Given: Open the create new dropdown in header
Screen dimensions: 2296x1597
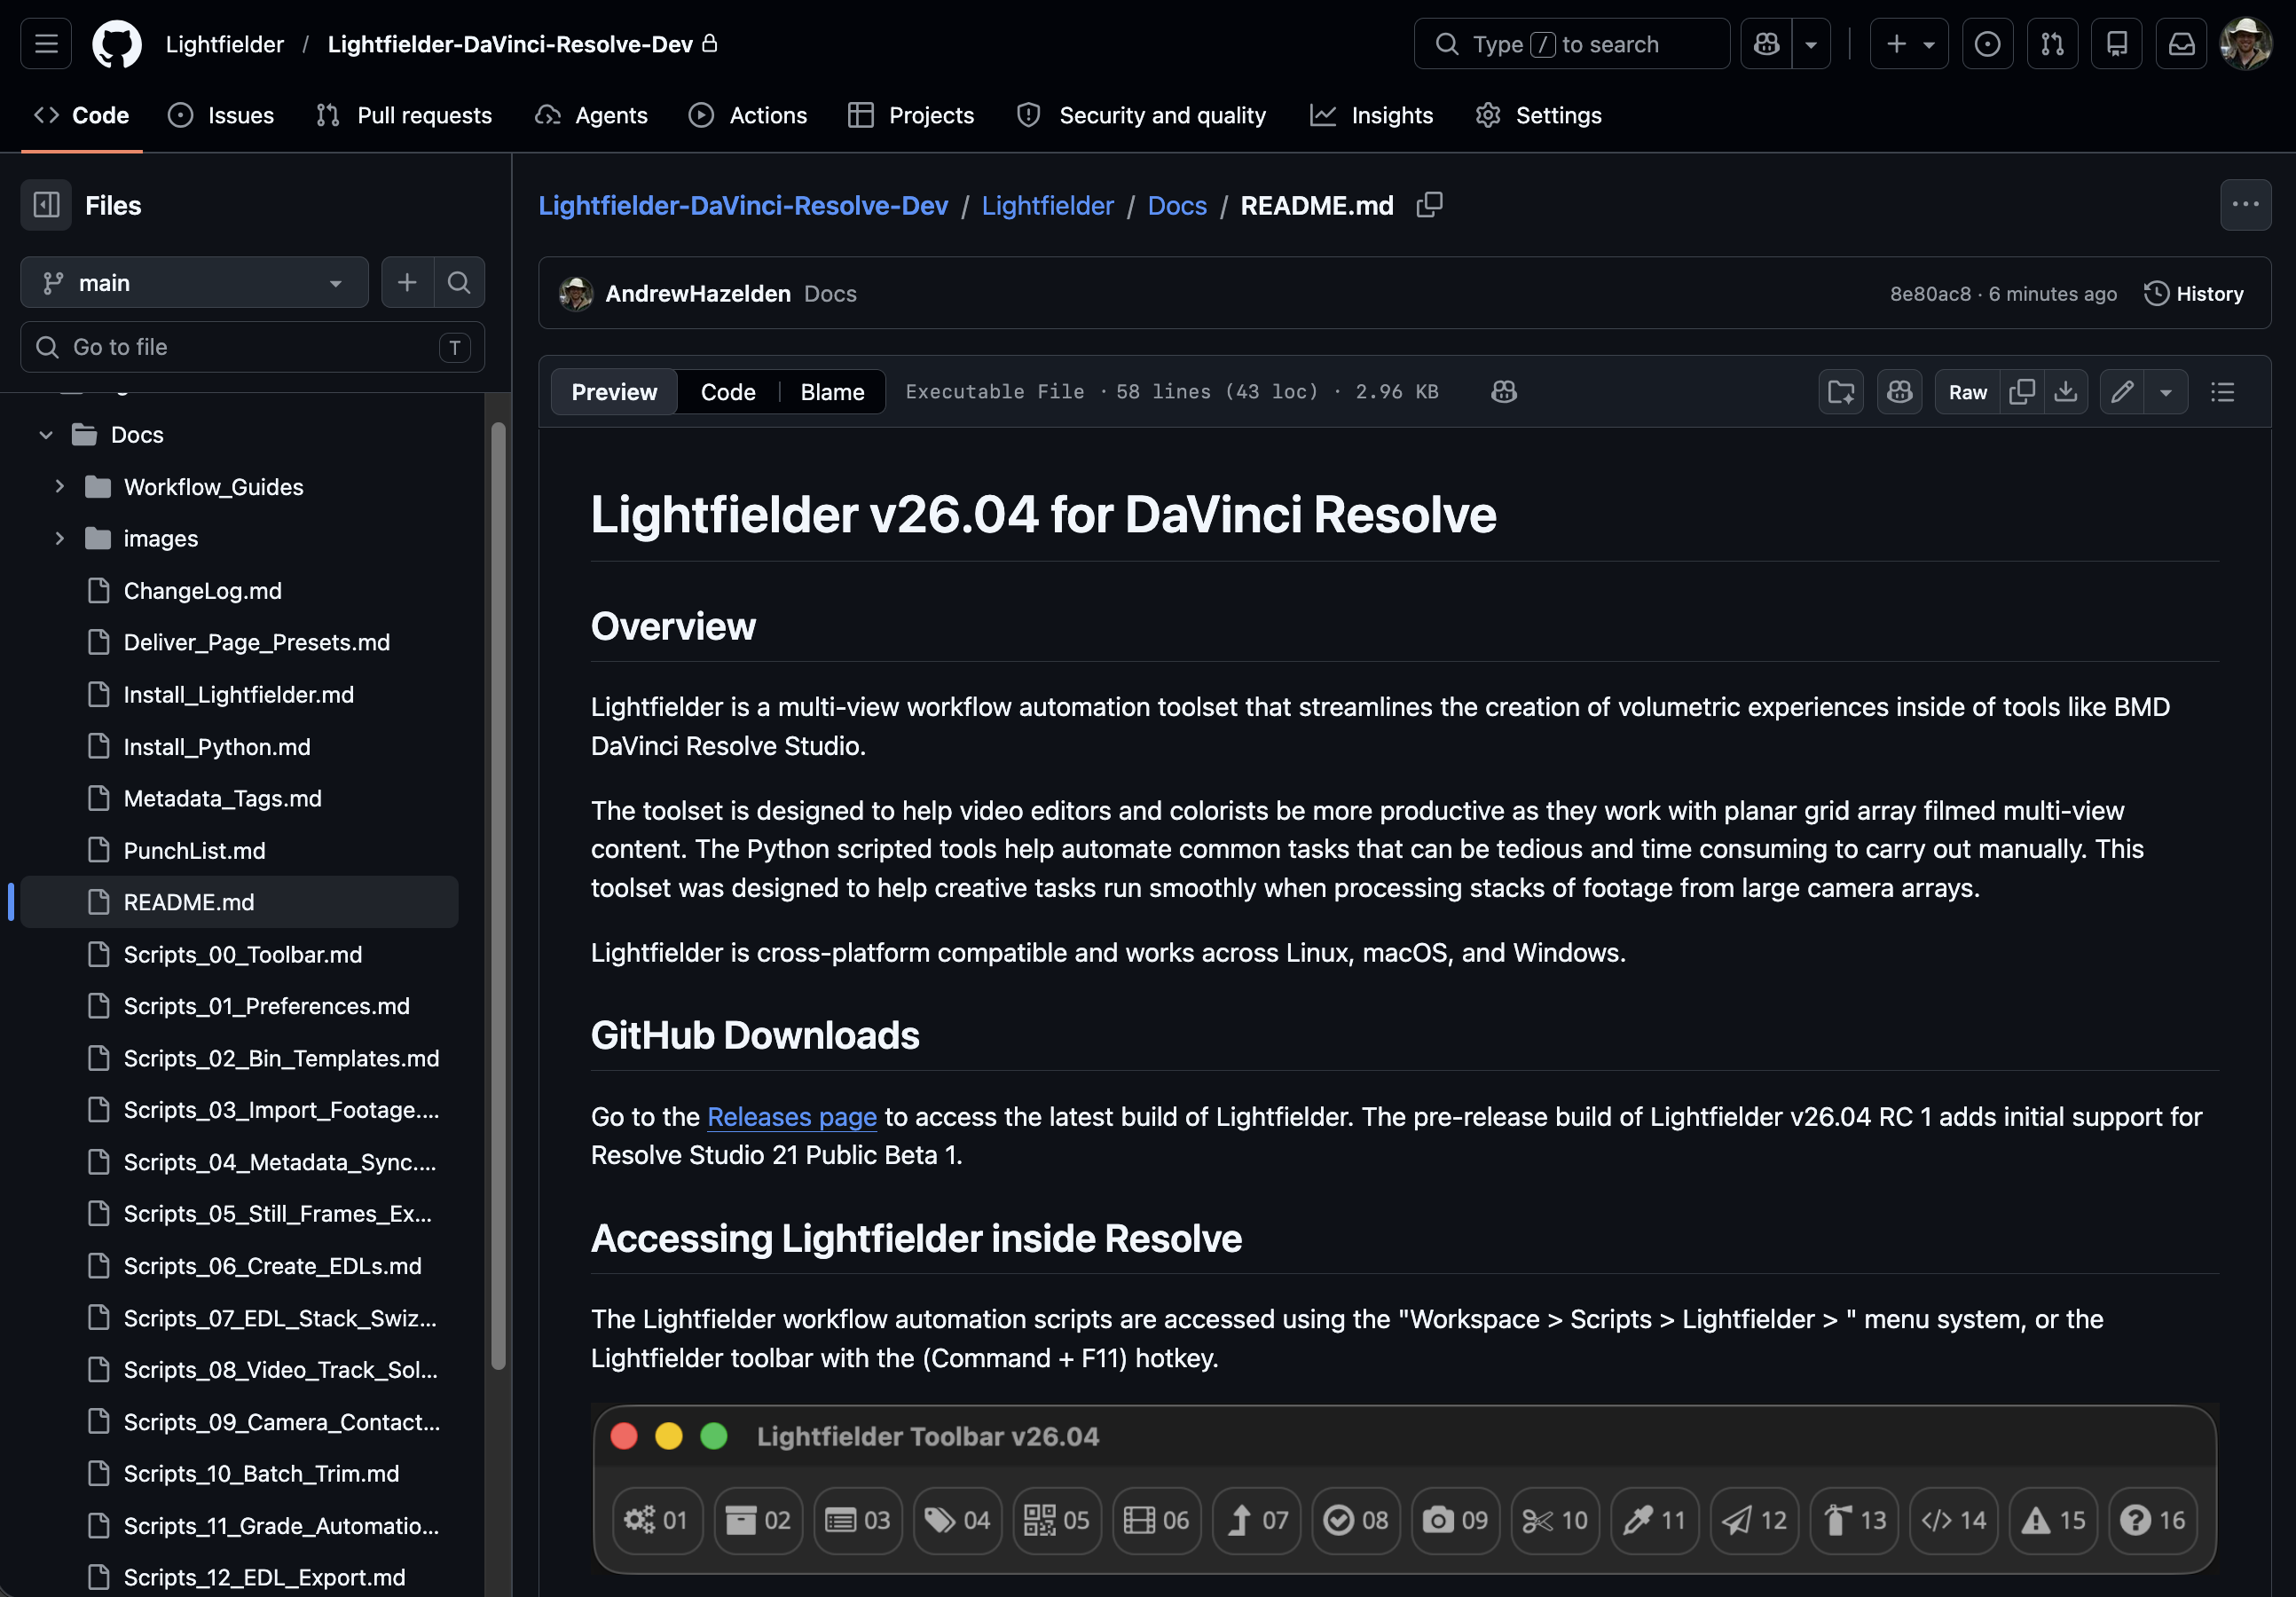Looking at the screenshot, I should (x=1908, y=44).
